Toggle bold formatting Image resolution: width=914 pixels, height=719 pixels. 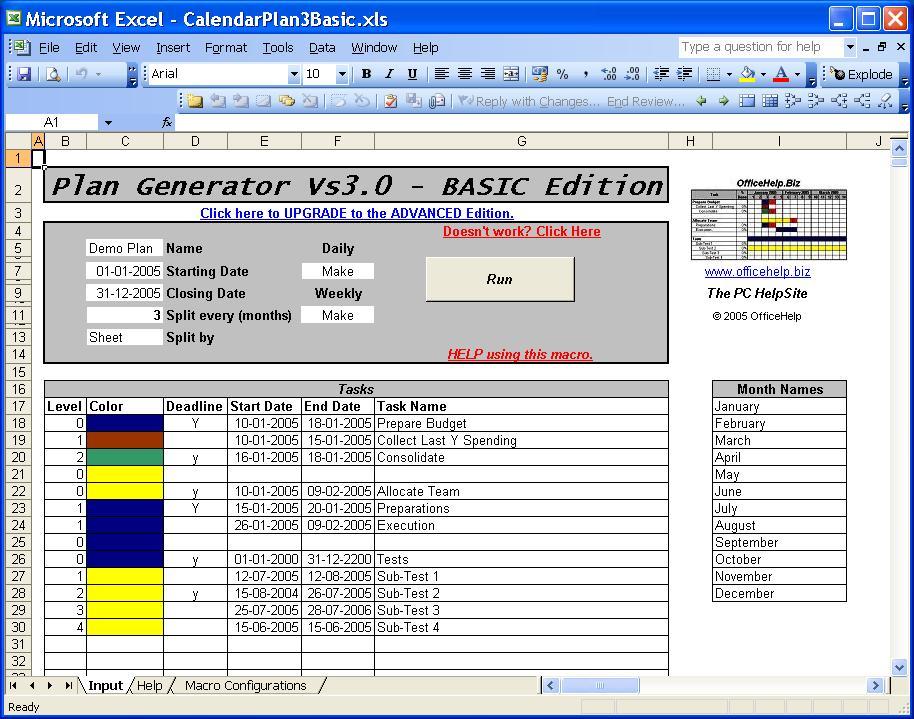click(366, 74)
